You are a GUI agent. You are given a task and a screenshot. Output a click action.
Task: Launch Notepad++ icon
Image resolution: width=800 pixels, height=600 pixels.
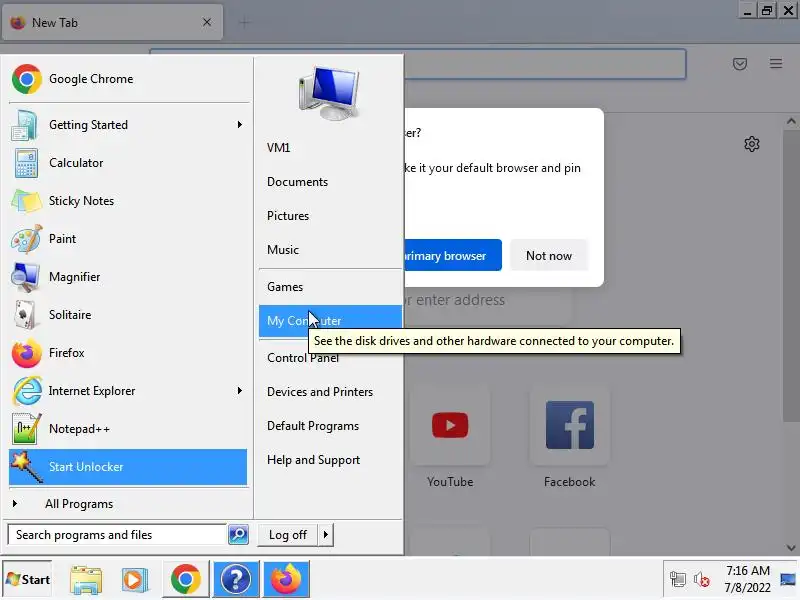(26, 429)
